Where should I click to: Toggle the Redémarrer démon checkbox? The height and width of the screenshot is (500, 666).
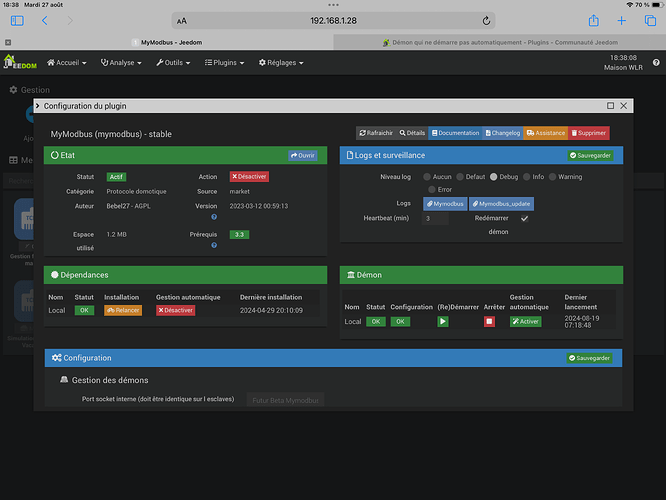(x=524, y=218)
